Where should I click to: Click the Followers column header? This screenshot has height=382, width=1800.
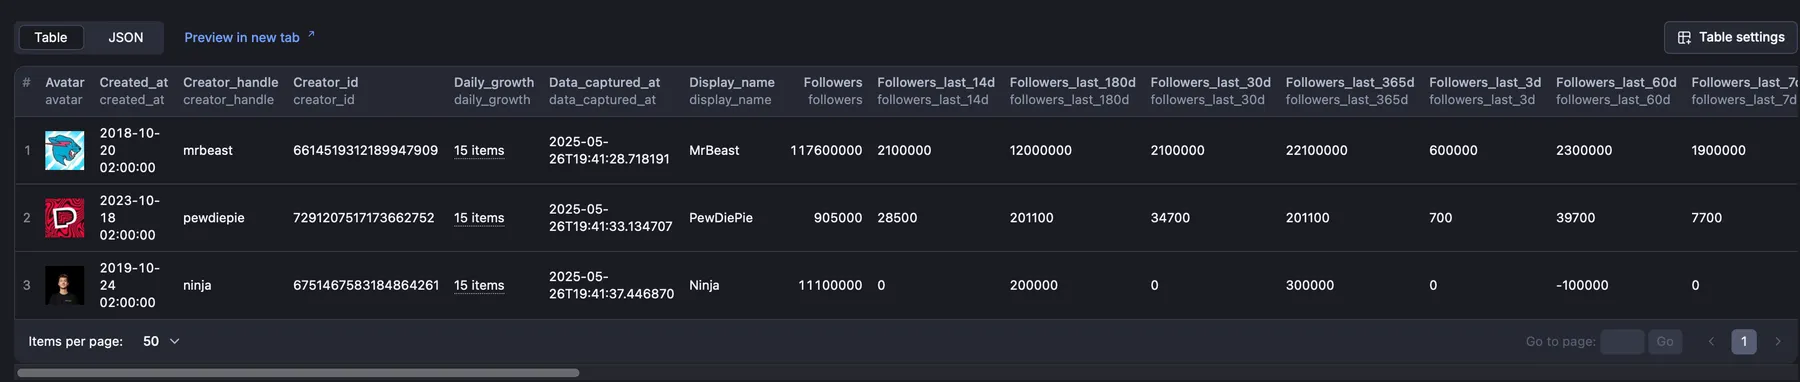pos(833,82)
